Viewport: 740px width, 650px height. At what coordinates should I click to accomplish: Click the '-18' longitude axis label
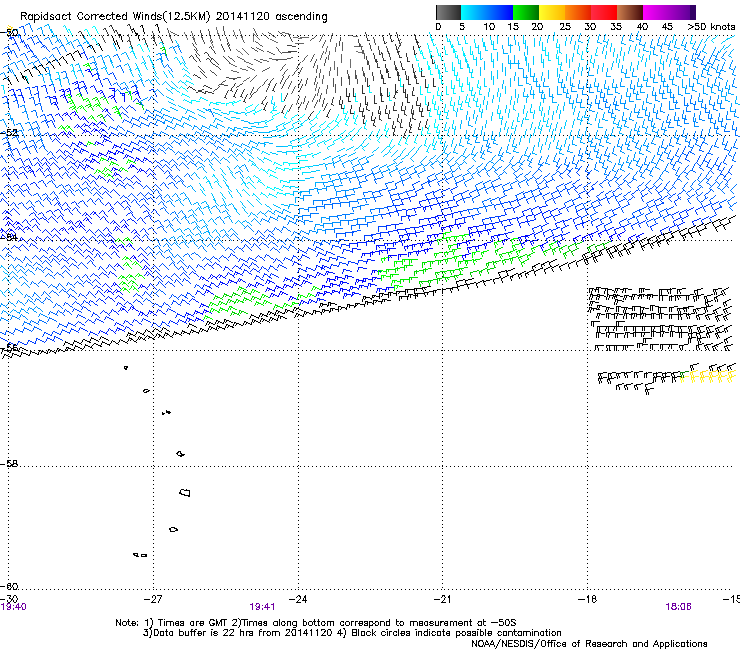pyautogui.click(x=587, y=599)
